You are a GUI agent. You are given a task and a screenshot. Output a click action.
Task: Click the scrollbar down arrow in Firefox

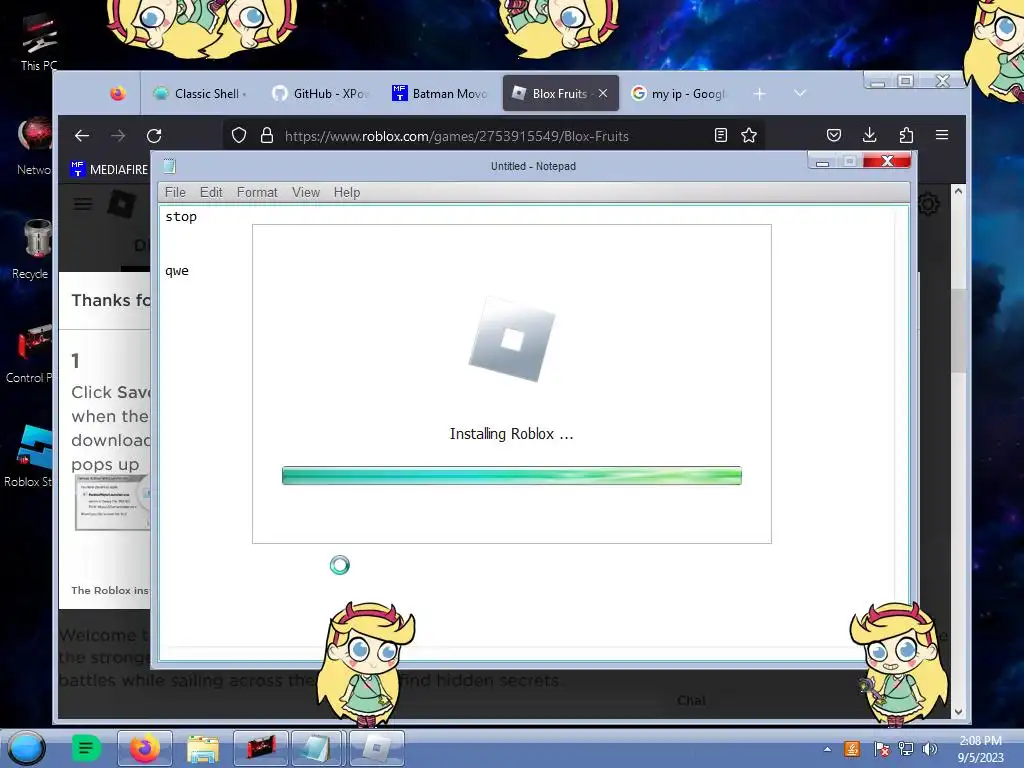pos(958,712)
